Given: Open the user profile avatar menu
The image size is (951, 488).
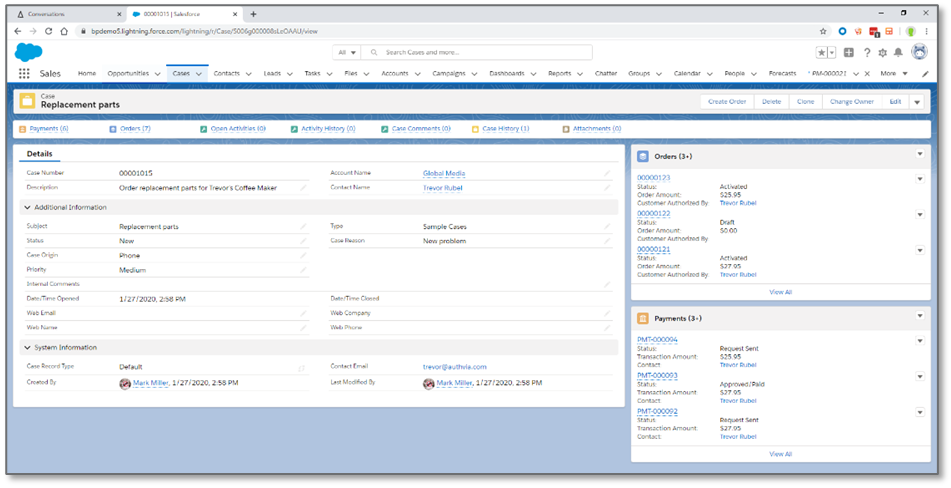Looking at the screenshot, I should point(920,52).
